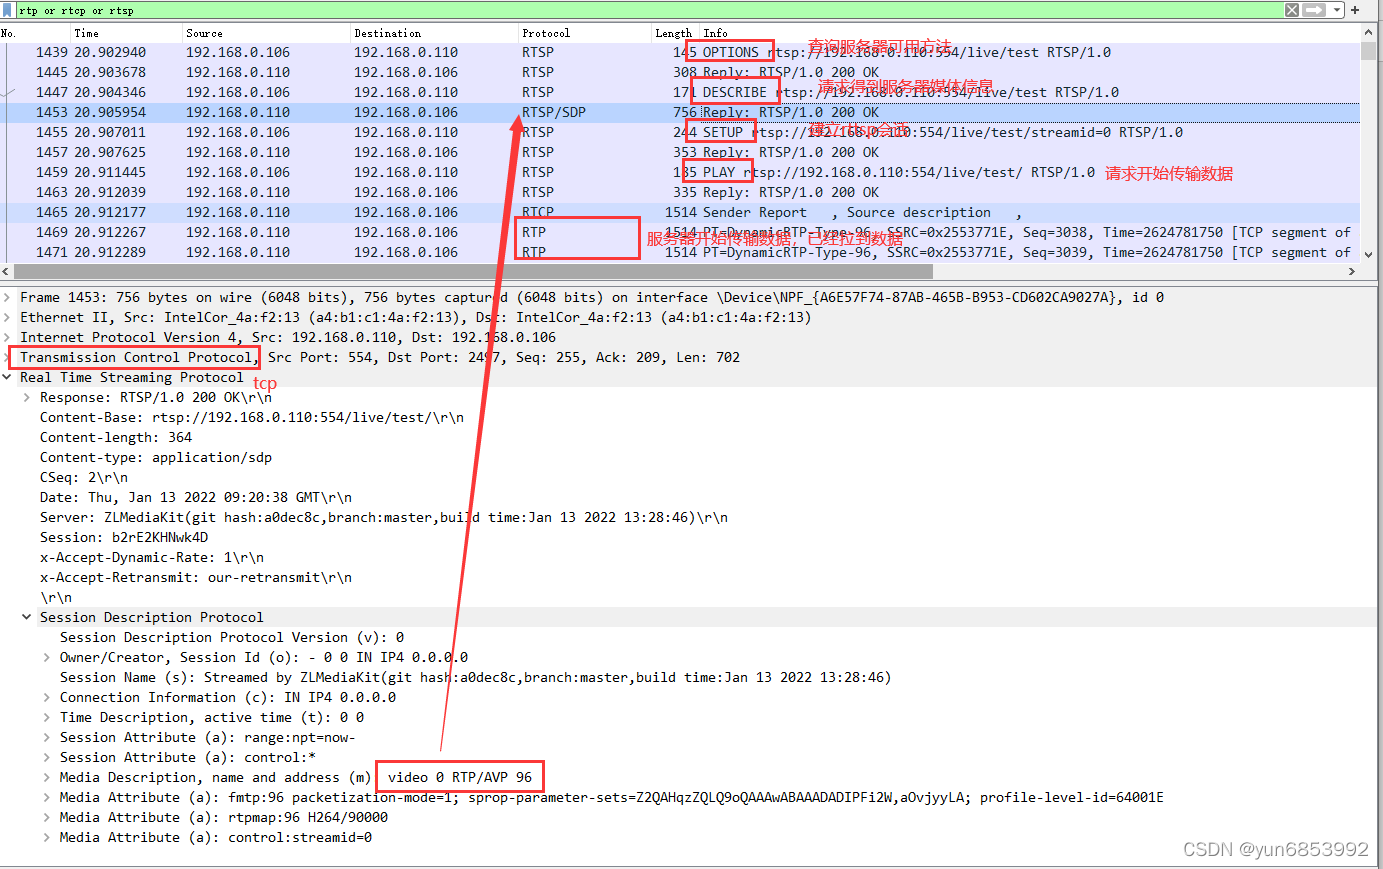The image size is (1383, 869).
Task: Open the recent filters dropdown
Action: point(1337,10)
